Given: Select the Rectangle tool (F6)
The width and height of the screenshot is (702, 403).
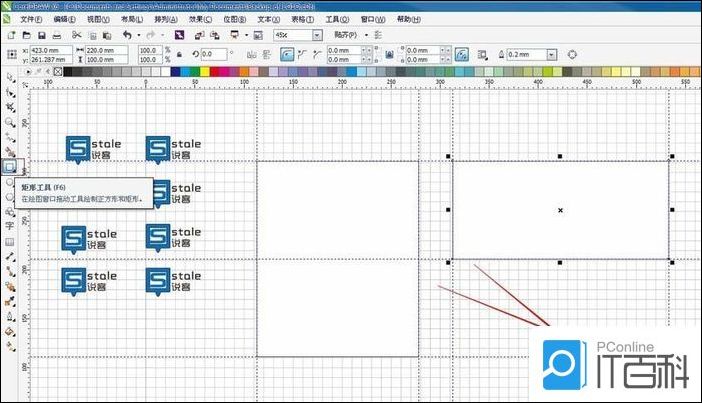Looking at the screenshot, I should pos(9,167).
